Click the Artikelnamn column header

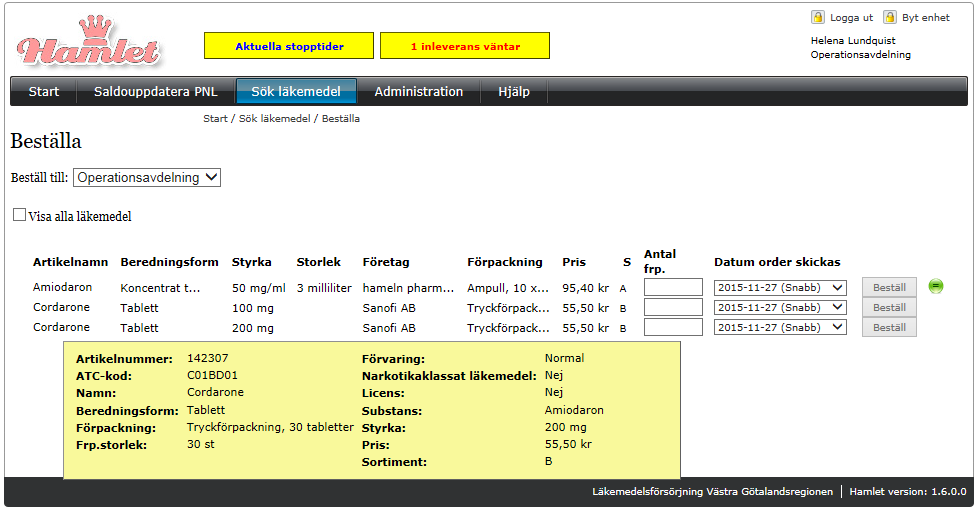(x=71, y=262)
